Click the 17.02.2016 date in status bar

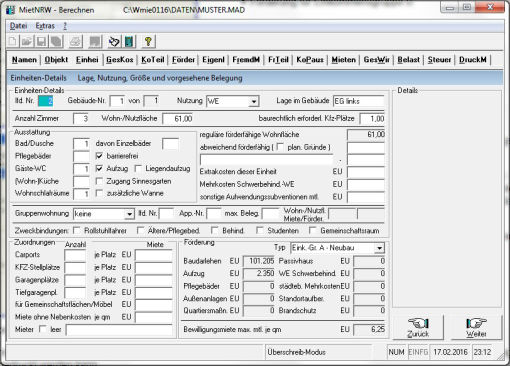click(x=450, y=352)
